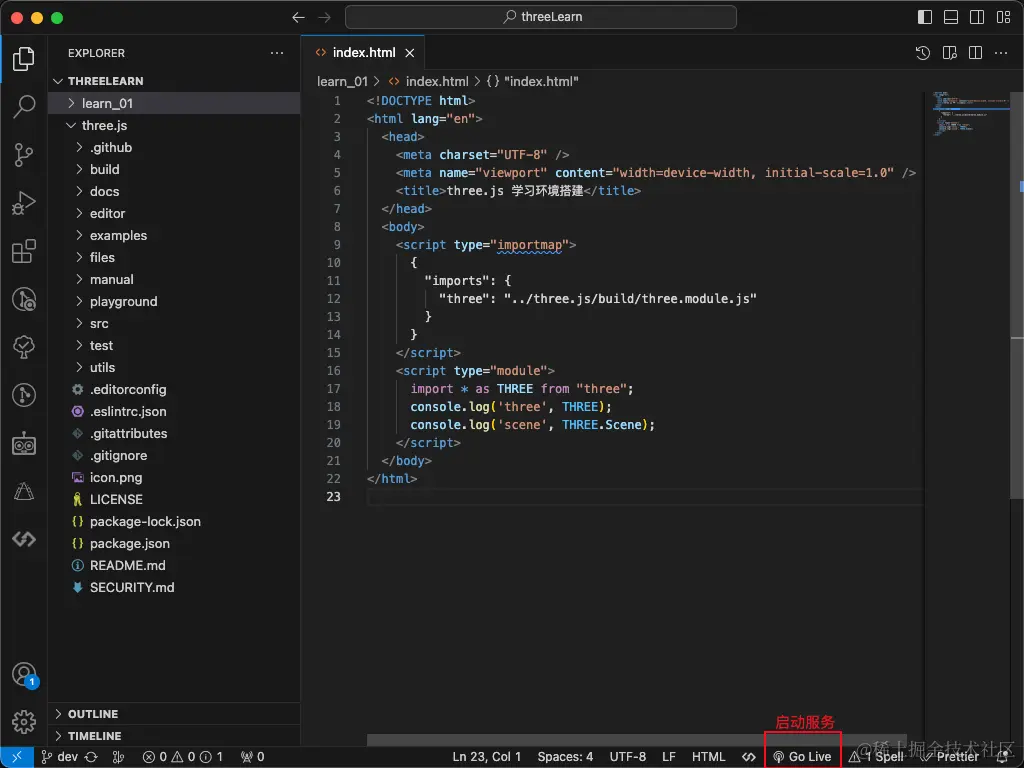Screen dimensions: 1024x768
Task: Click the split editor icon in tab toolbar
Action: coord(976,53)
